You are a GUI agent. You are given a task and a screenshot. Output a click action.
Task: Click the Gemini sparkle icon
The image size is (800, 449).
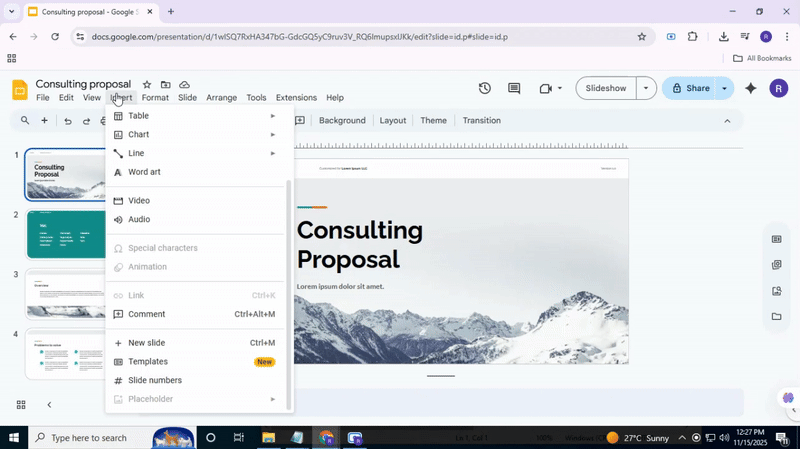pos(751,88)
